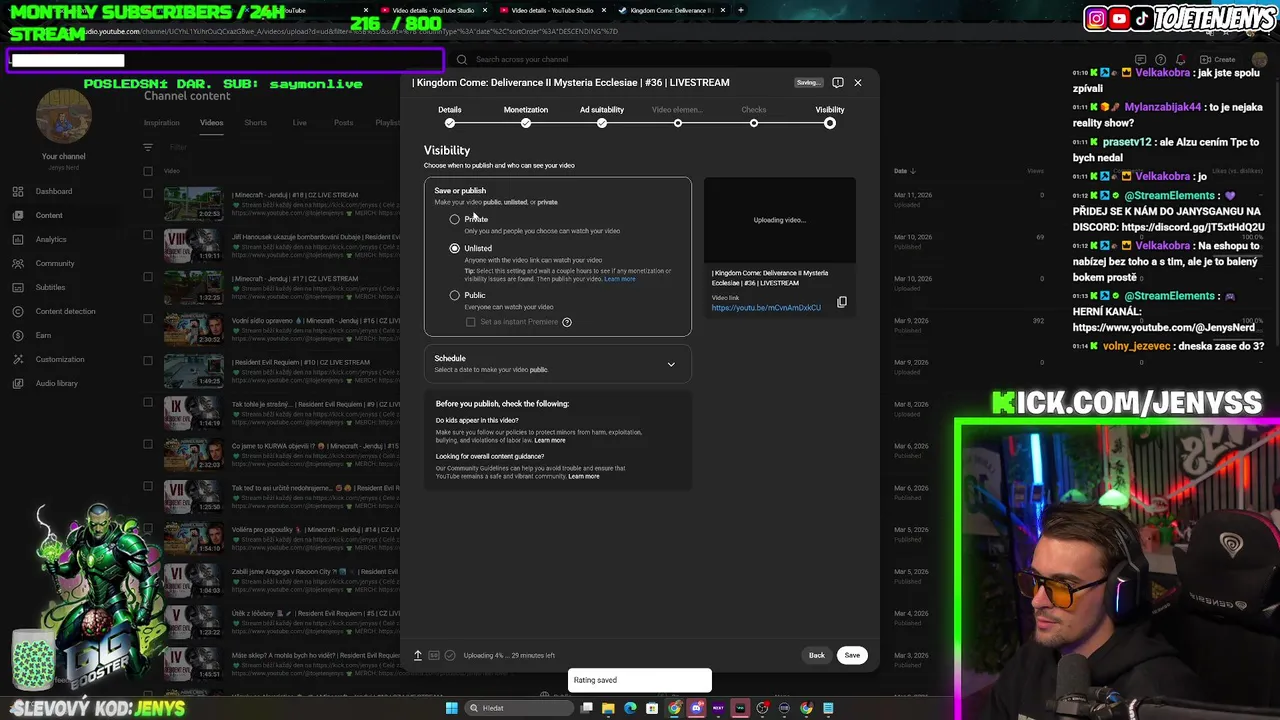Open Microsoft Store from the taskbar
Viewport: 1280px width, 720px height.
pyautogui.click(x=652, y=708)
